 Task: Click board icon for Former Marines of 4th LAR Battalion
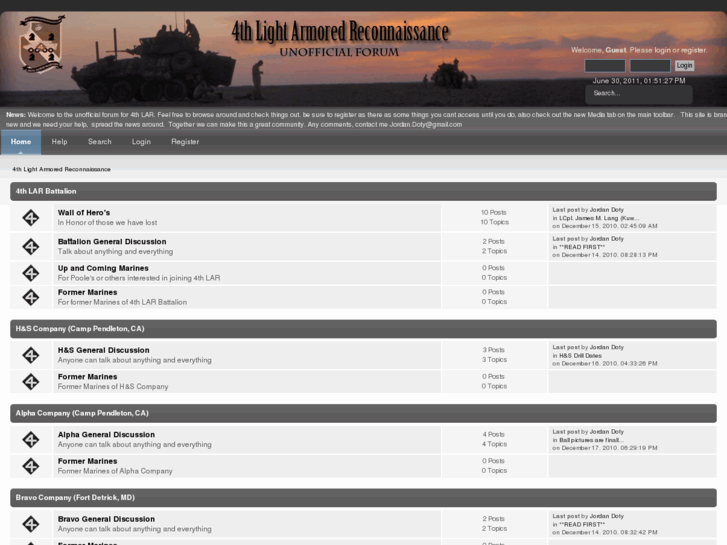(31, 297)
